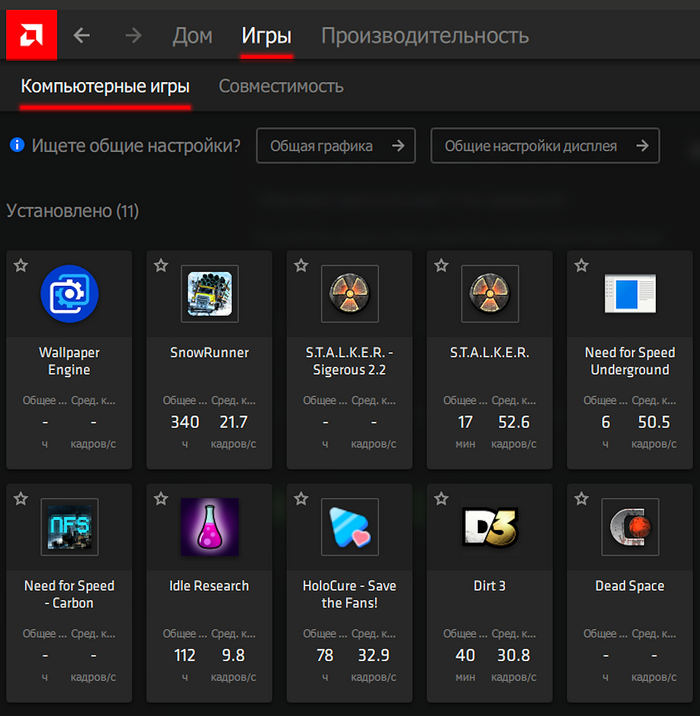Image resolution: width=700 pixels, height=716 pixels.
Task: Toggle favorite star on Wallpaper Engine
Action: point(21,265)
